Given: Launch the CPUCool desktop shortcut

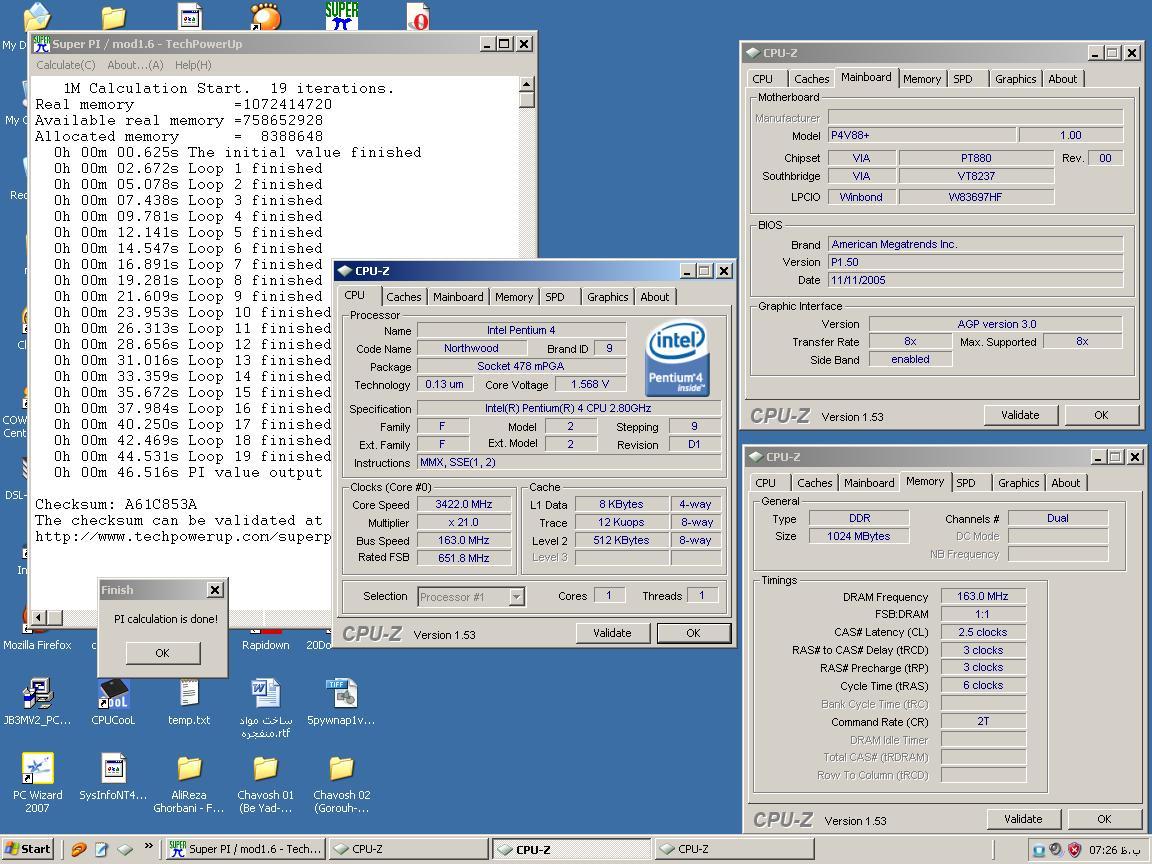Looking at the screenshot, I should [113, 702].
